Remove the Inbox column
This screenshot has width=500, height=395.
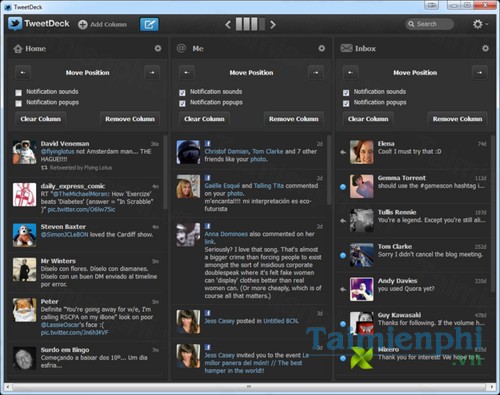457,119
